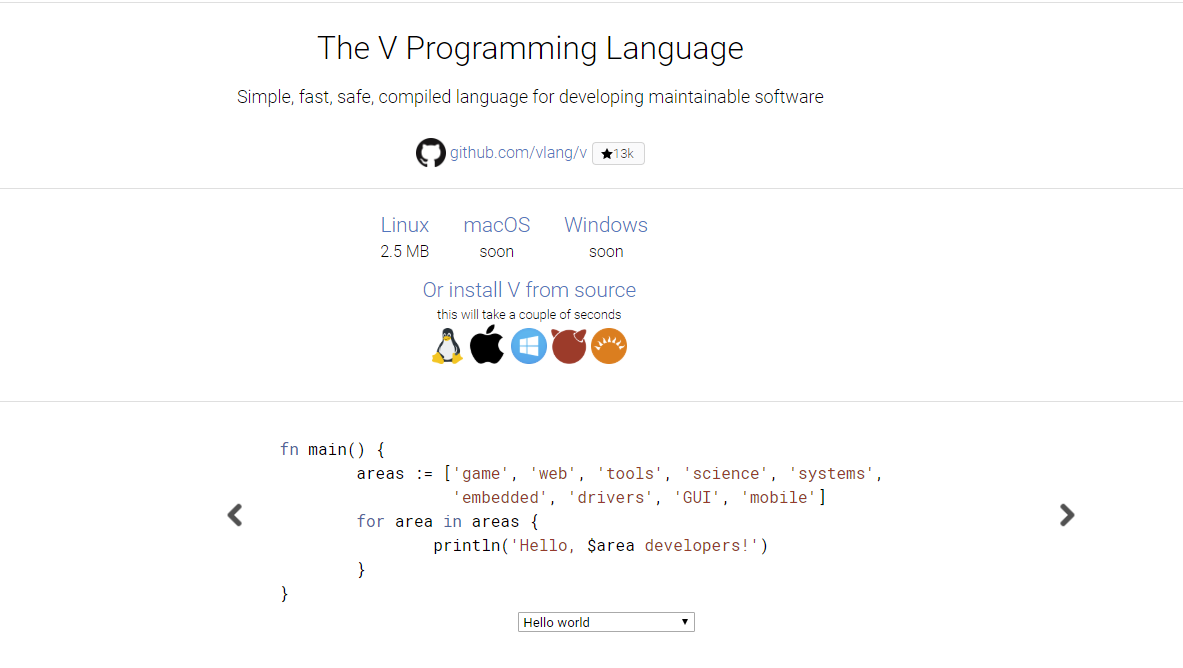Click the "'embedded', 'drivers', 'GUI', 'mobile'" code line
The height and width of the screenshot is (668, 1183).
point(639,497)
